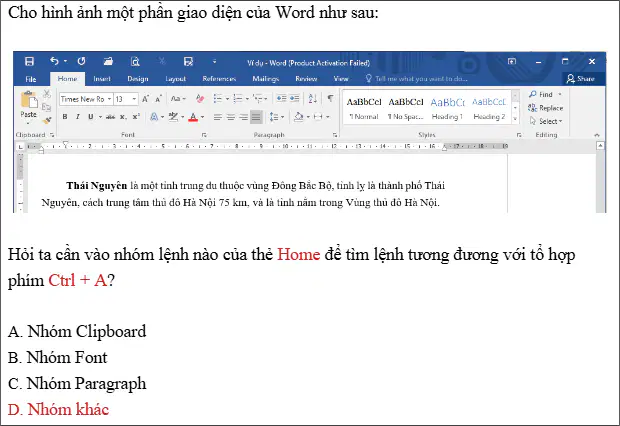Viewport: 620px width, 426px height.
Task: Open the font size 13 dropdown
Action: click(x=134, y=99)
